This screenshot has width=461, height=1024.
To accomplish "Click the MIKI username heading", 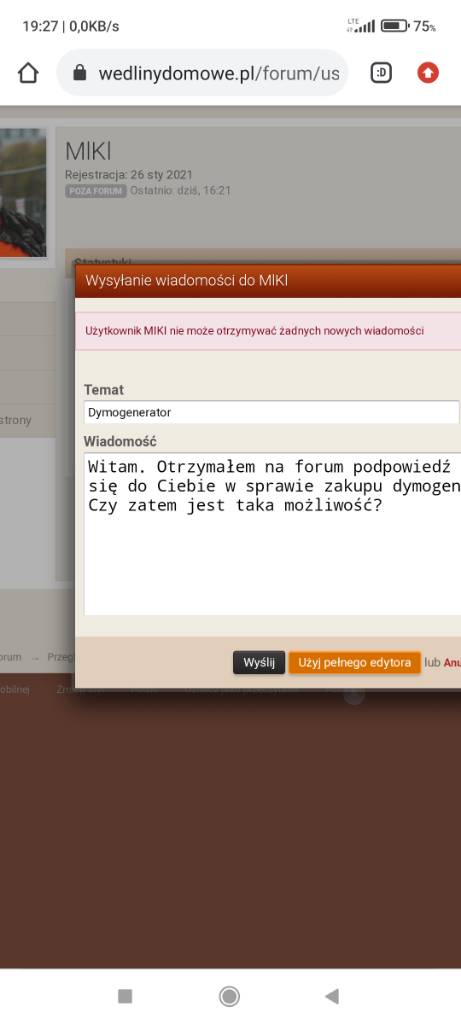I will [x=88, y=152].
